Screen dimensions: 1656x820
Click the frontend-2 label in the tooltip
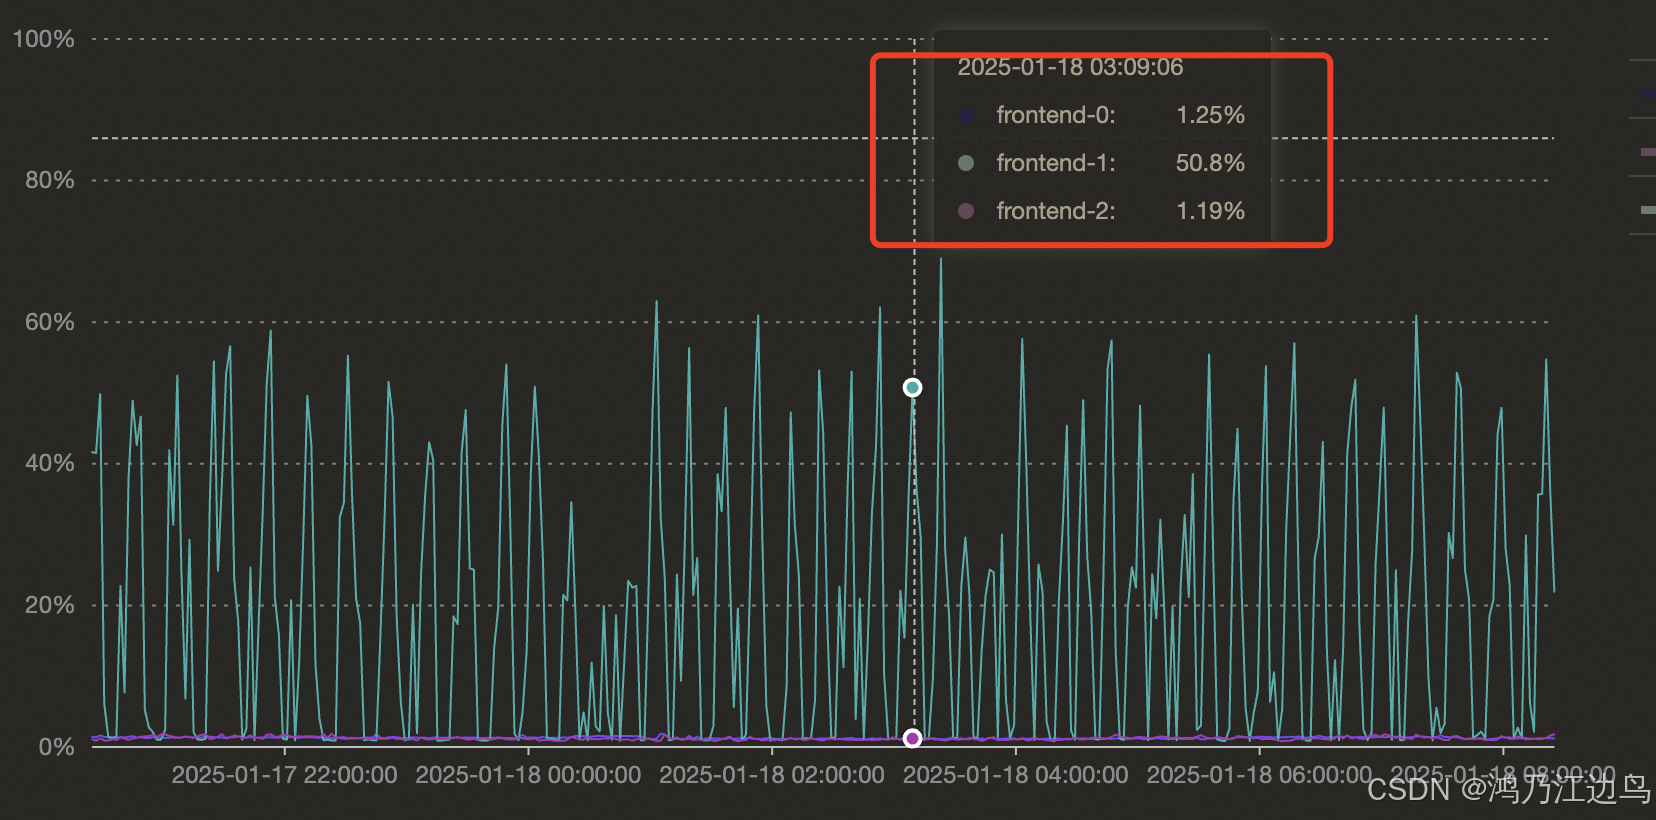pos(1056,211)
